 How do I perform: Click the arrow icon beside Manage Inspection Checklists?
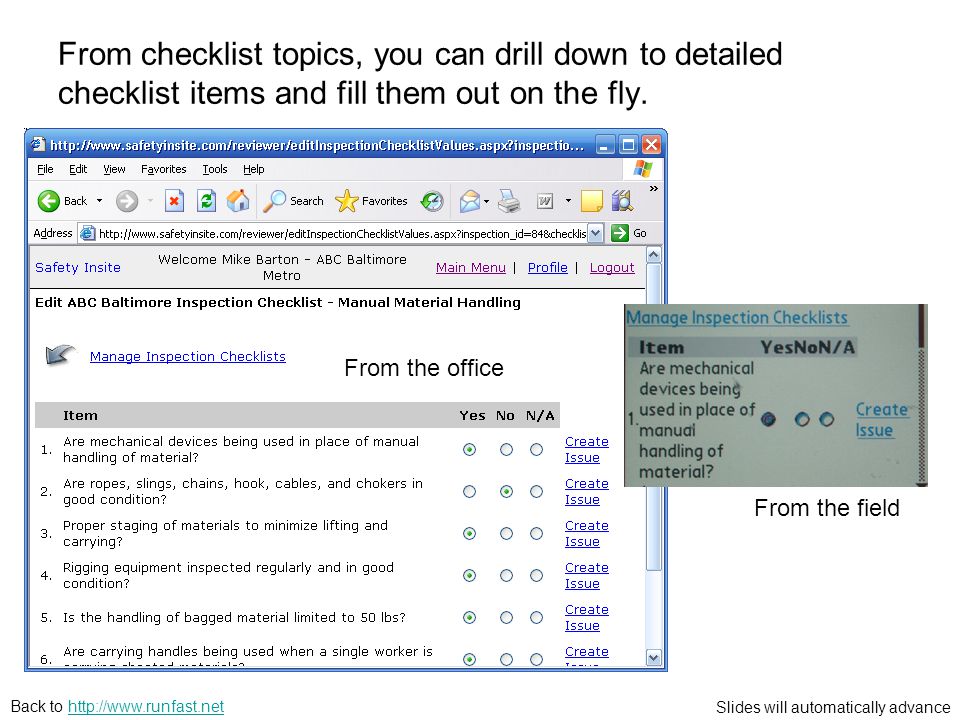[x=60, y=354]
